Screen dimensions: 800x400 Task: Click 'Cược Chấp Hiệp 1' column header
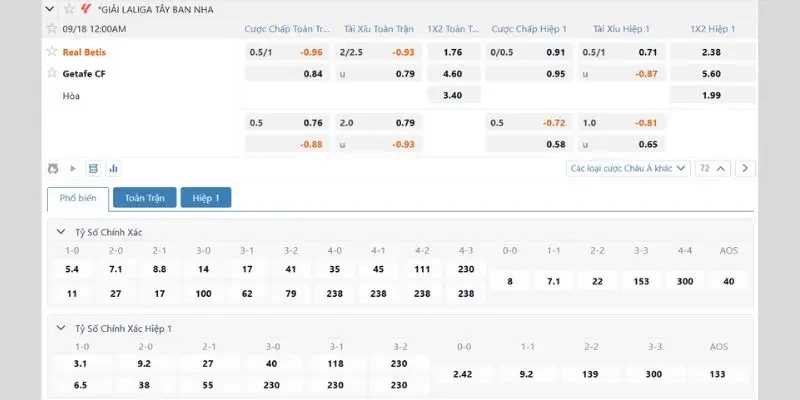(529, 29)
